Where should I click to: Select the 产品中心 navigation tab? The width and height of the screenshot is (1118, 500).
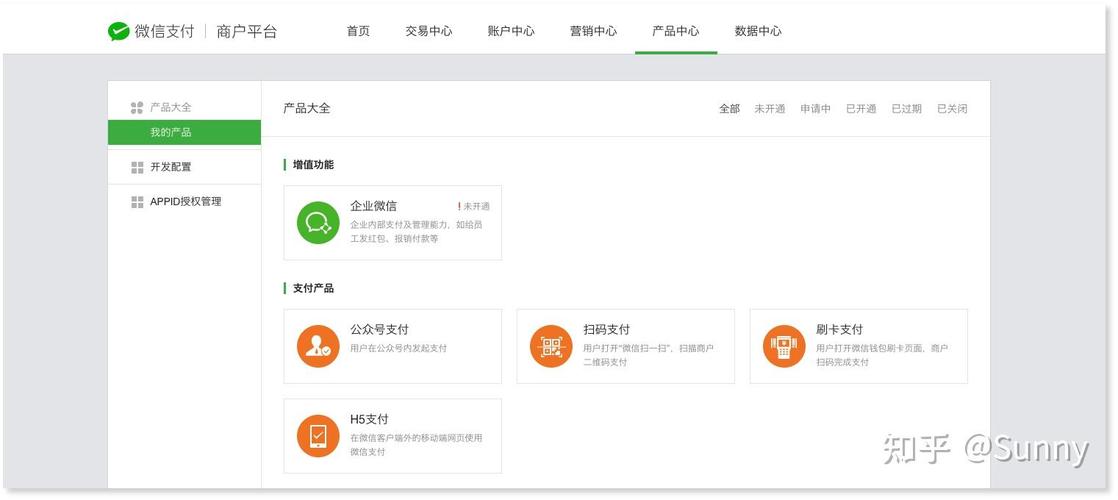pos(675,31)
